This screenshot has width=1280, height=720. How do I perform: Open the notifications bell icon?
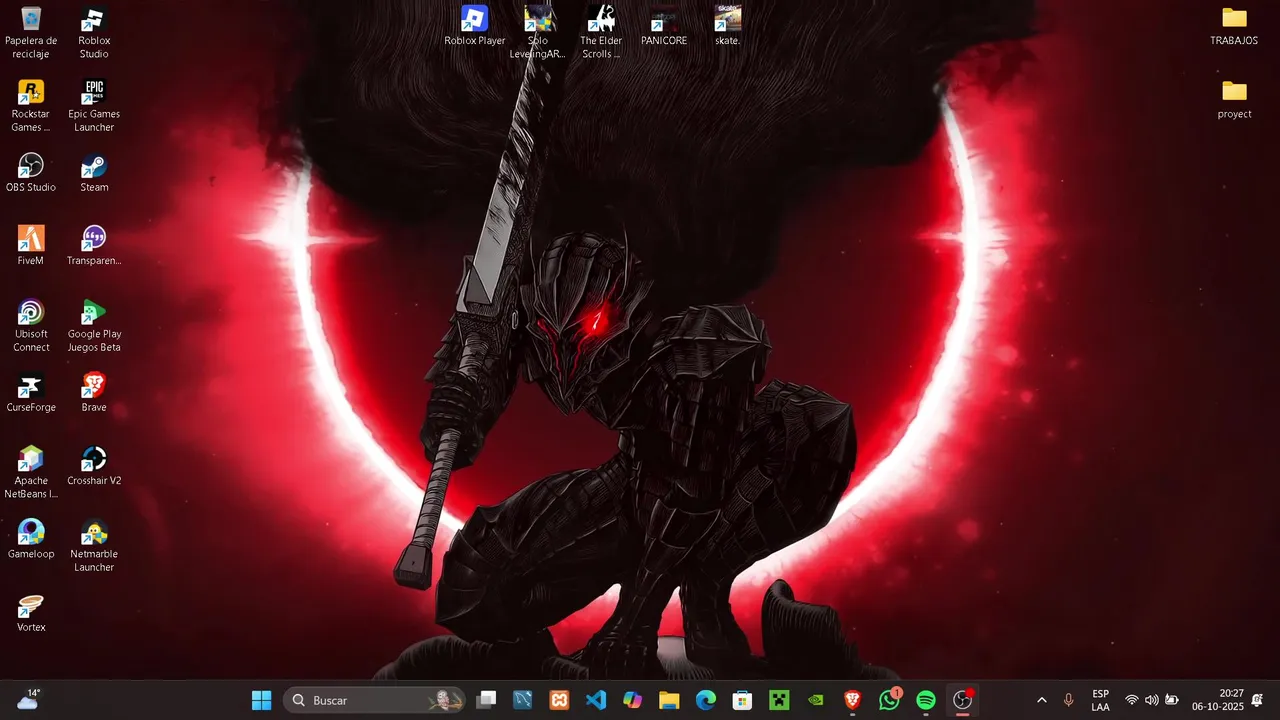pyautogui.click(x=1257, y=700)
